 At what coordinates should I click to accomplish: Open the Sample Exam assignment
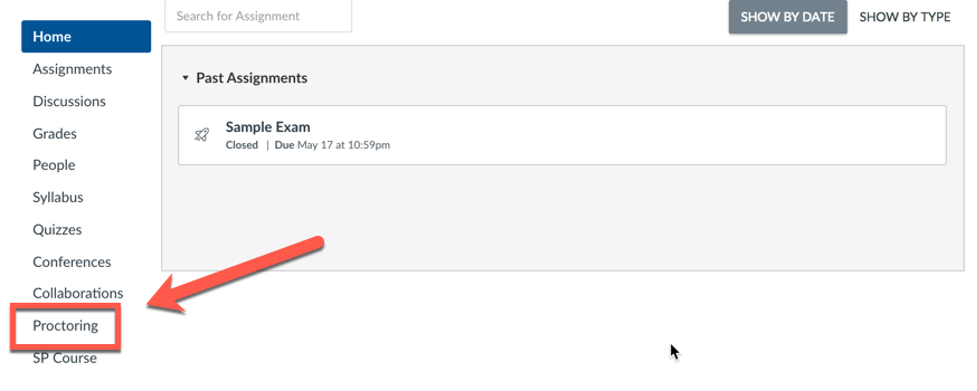pyautogui.click(x=268, y=127)
